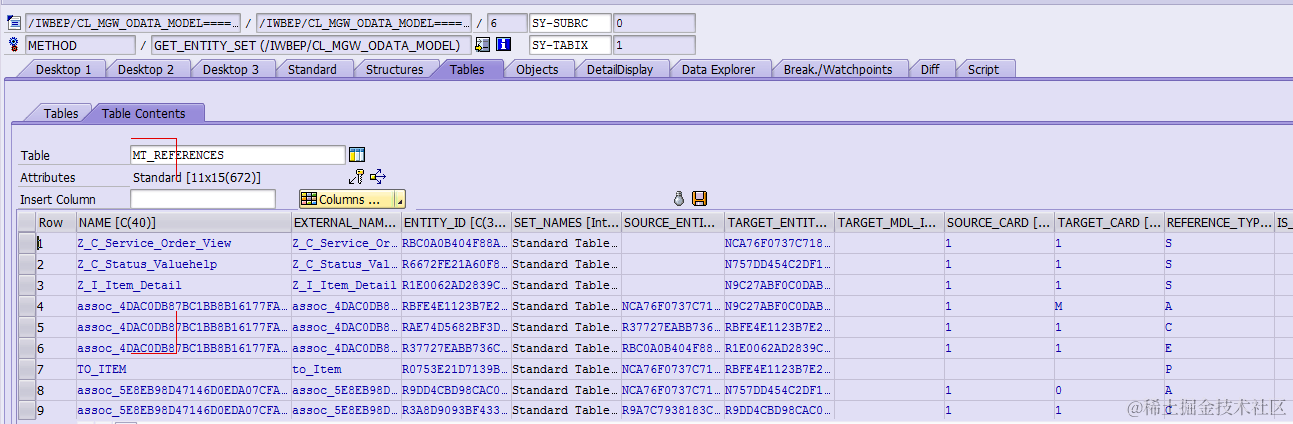Expand the Columns dropdown arrow
This screenshot has width=1293, height=424.
(399, 199)
